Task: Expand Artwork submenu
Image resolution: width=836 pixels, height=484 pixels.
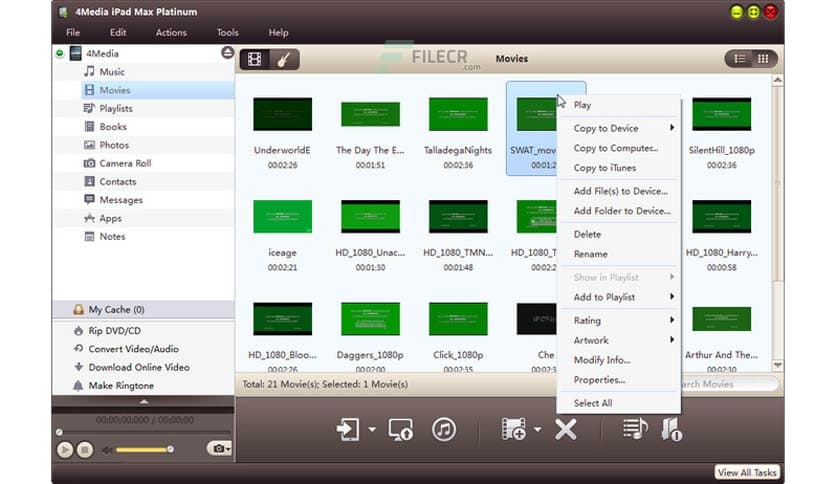Action: (x=618, y=340)
